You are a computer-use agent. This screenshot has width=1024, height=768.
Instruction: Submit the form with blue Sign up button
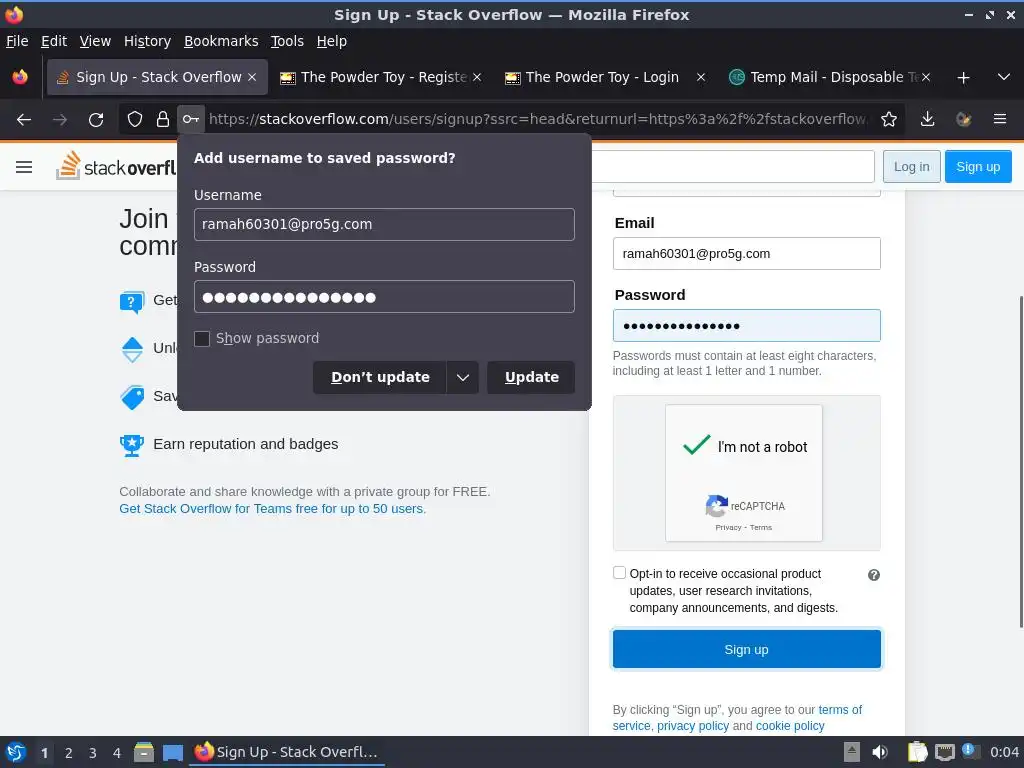tap(746, 650)
